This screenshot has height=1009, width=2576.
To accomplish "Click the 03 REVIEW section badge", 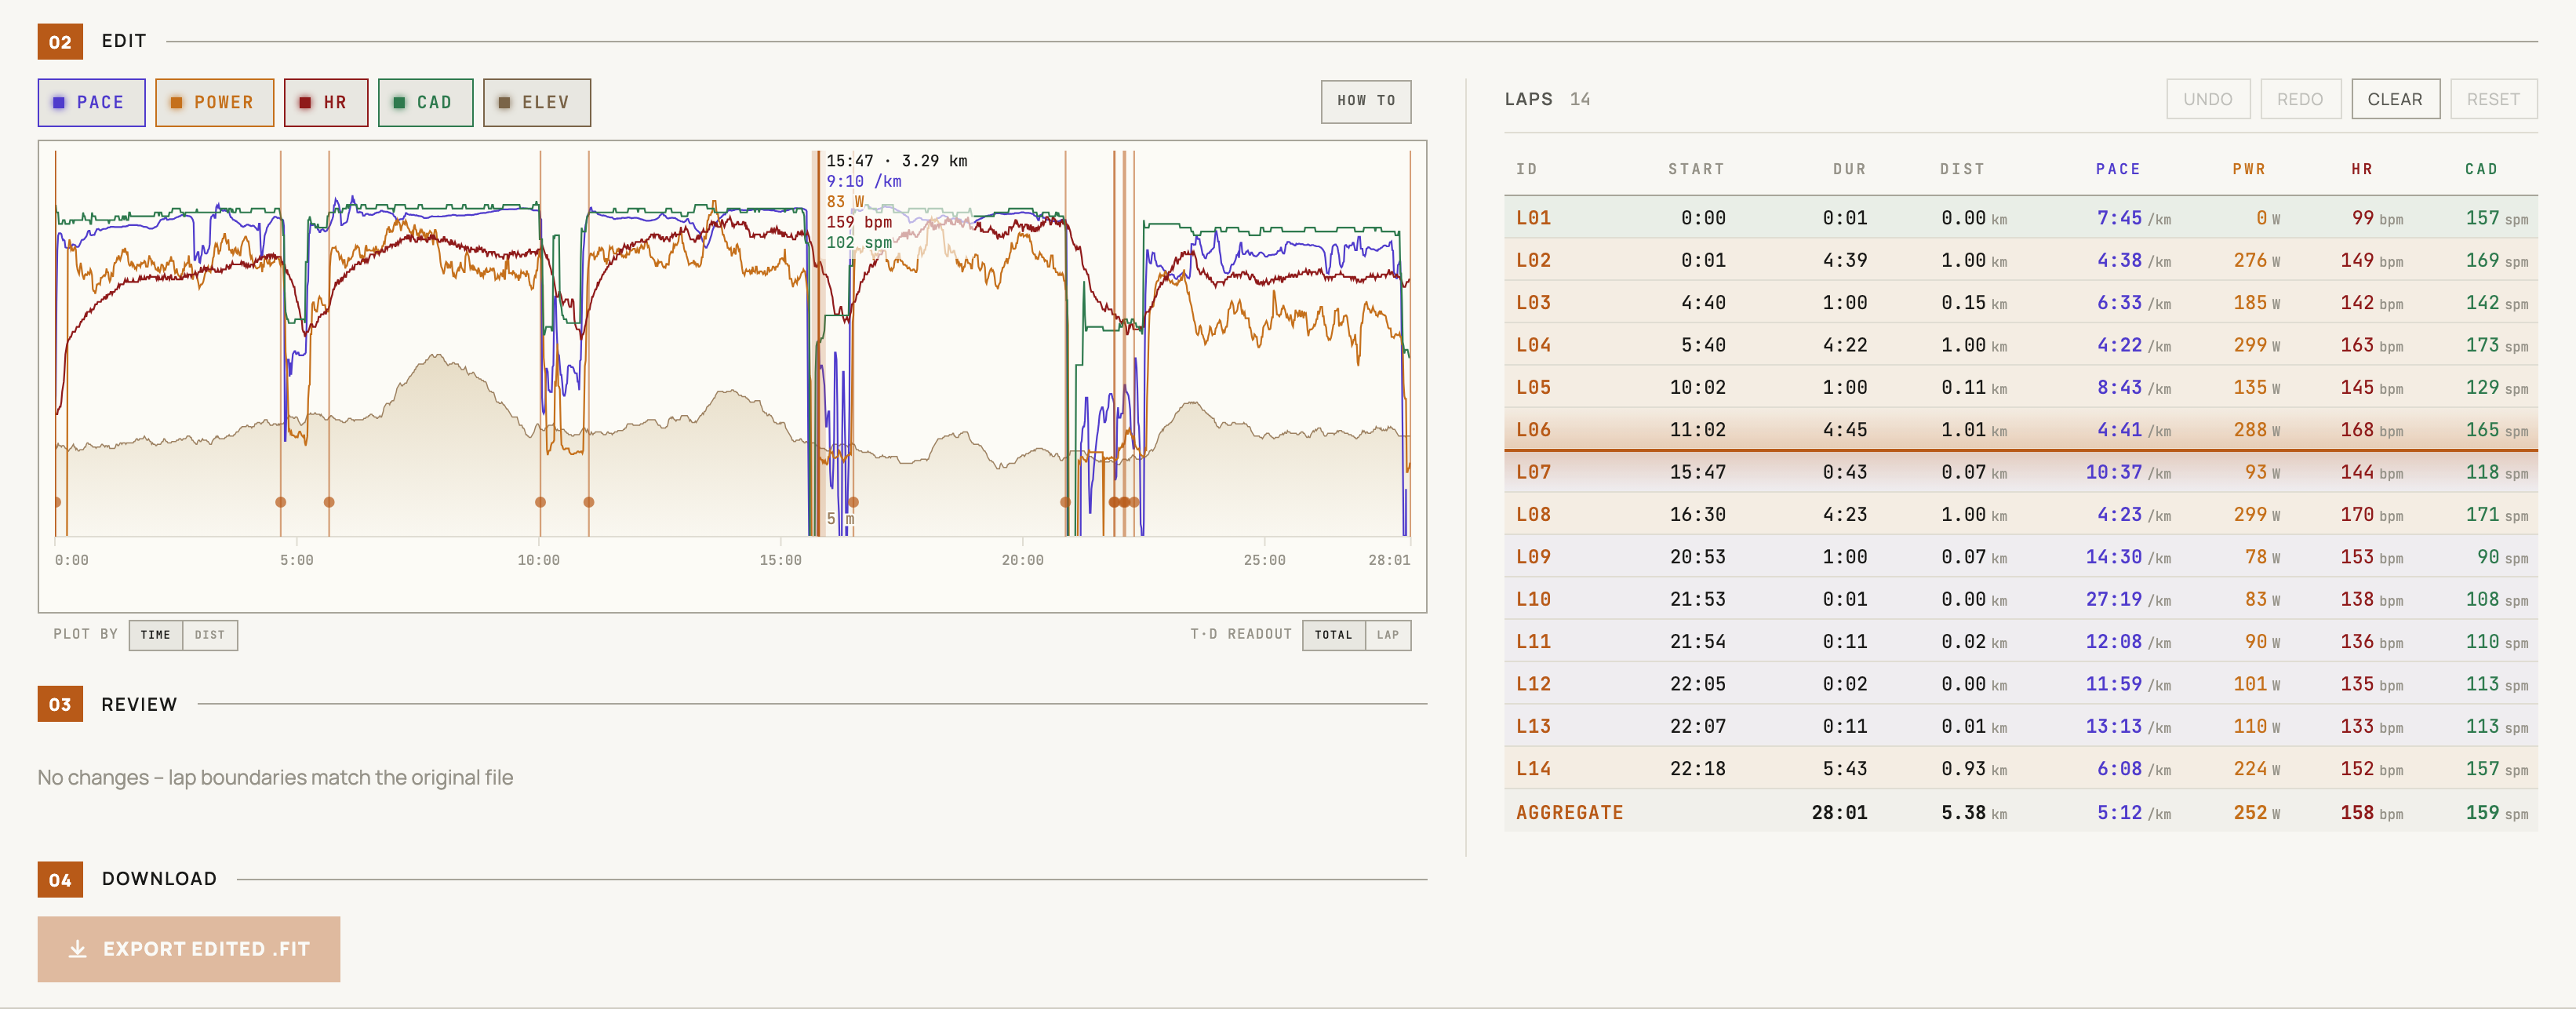I will 60,704.
